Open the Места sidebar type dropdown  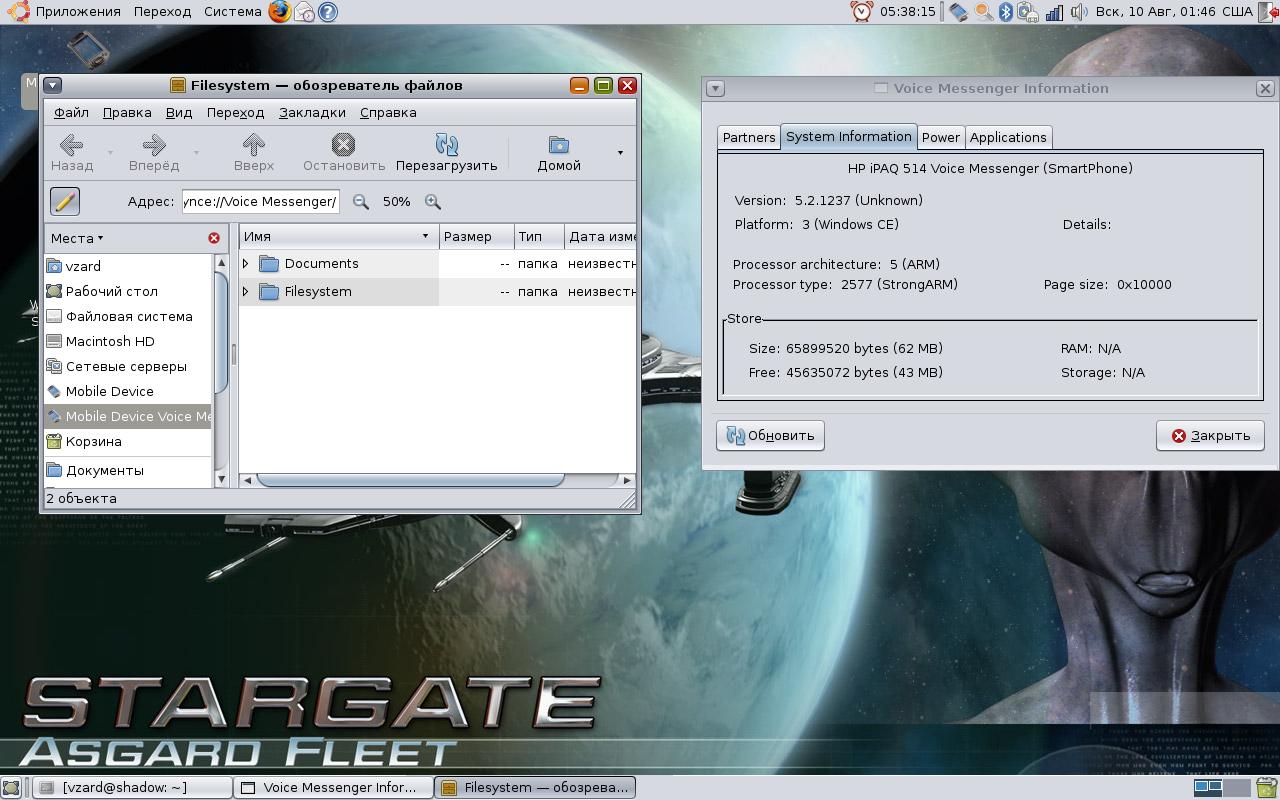click(77, 238)
